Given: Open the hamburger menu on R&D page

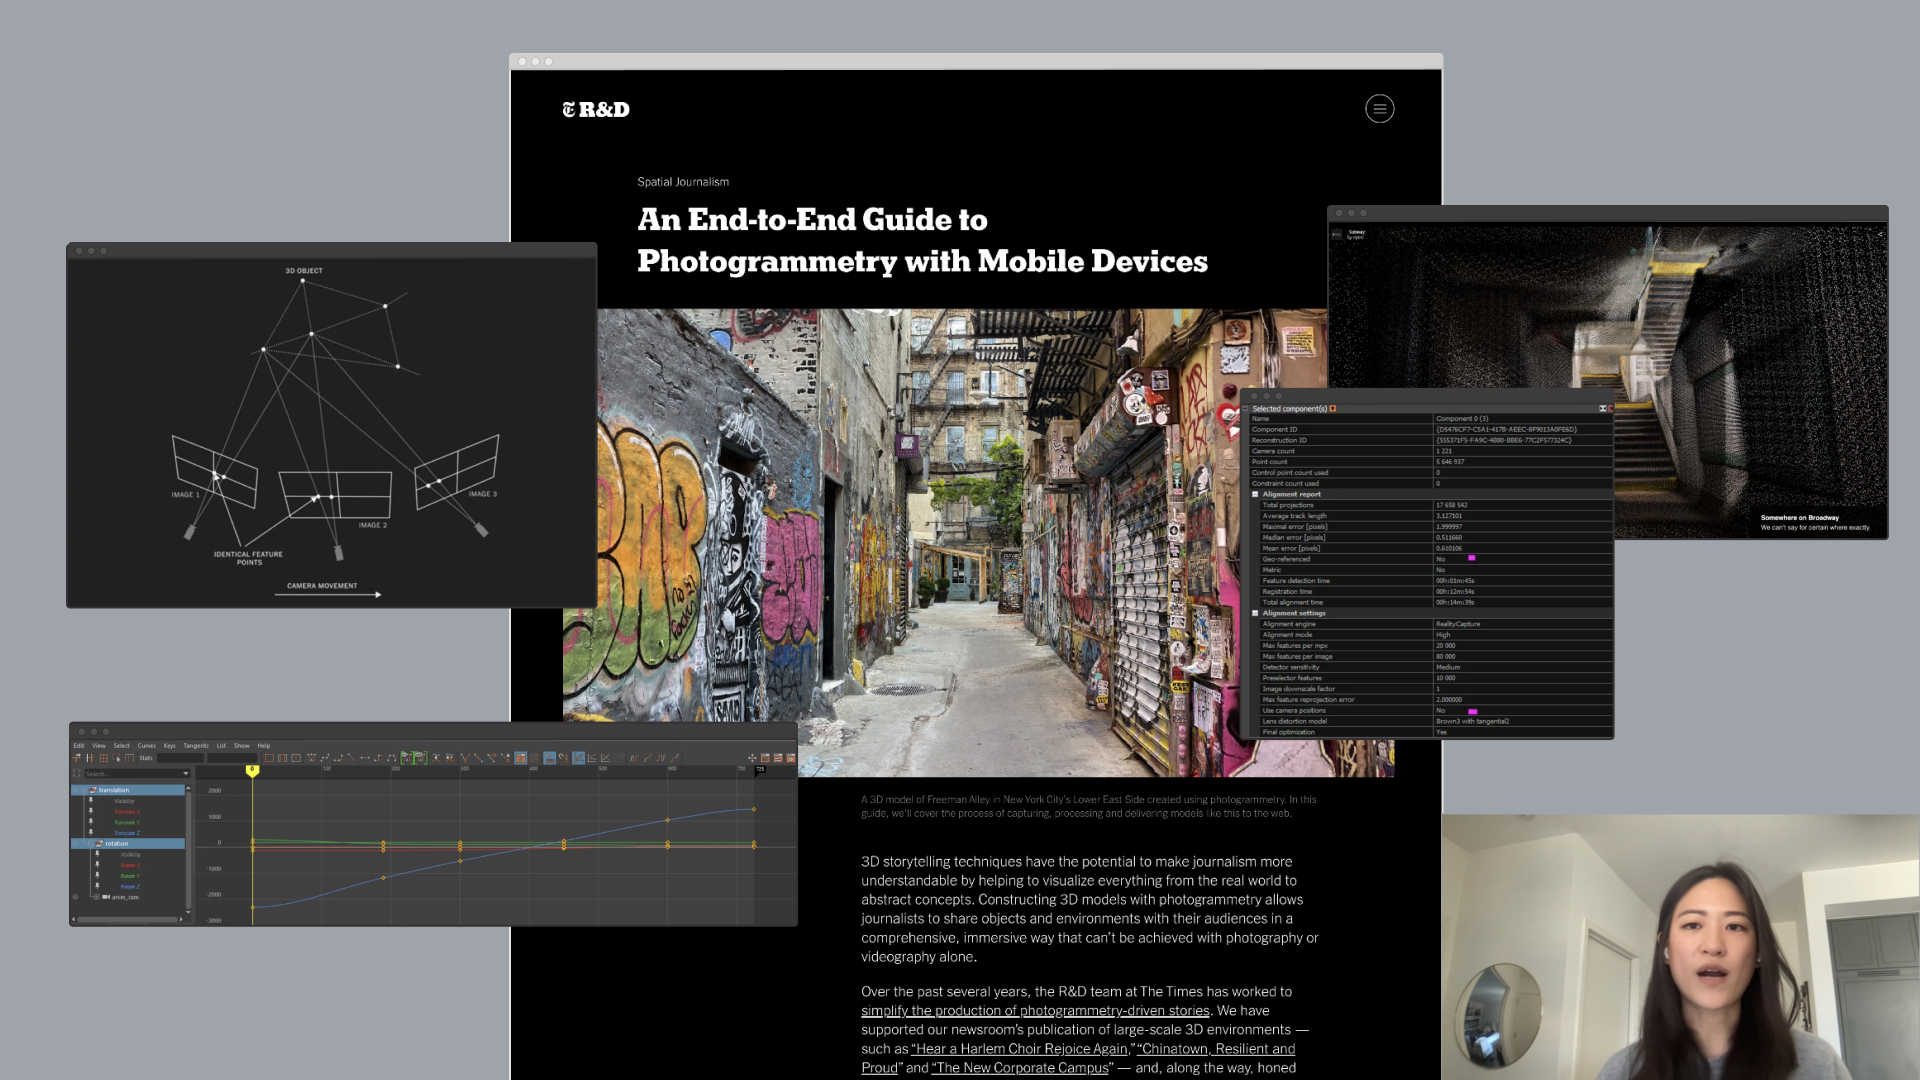Looking at the screenshot, I should [x=1379, y=109].
